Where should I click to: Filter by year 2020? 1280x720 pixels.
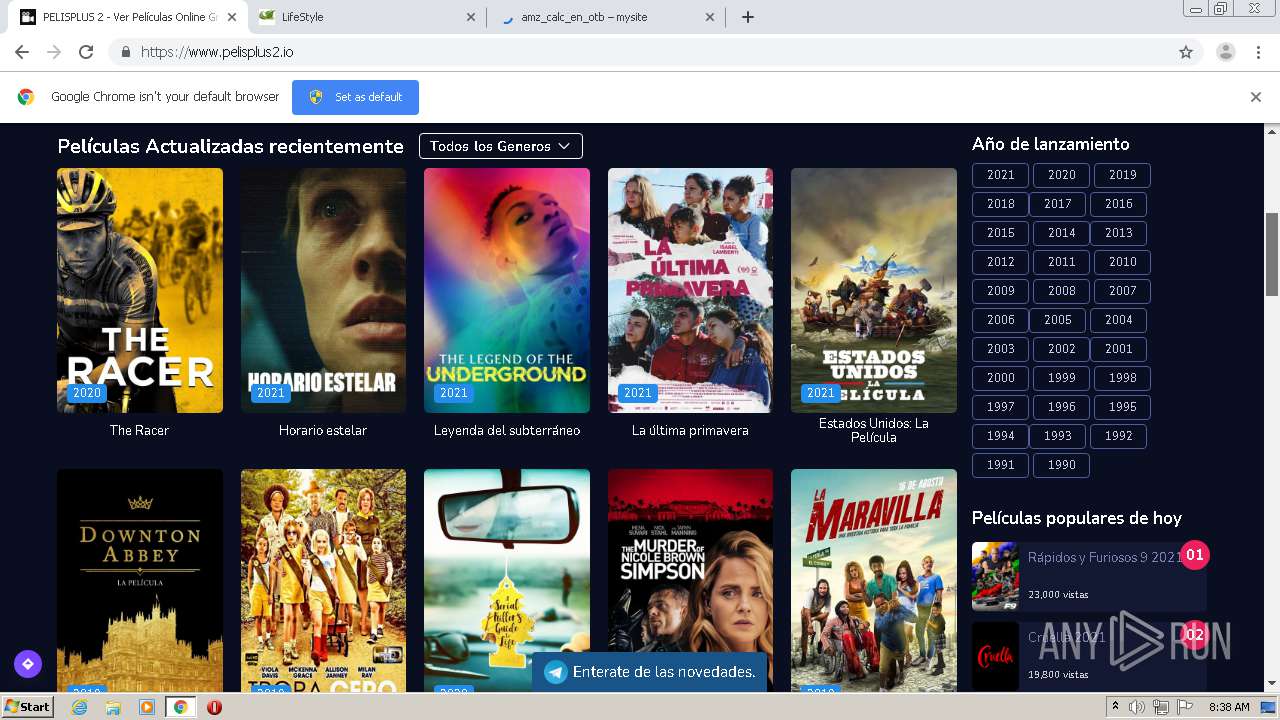point(1062,175)
